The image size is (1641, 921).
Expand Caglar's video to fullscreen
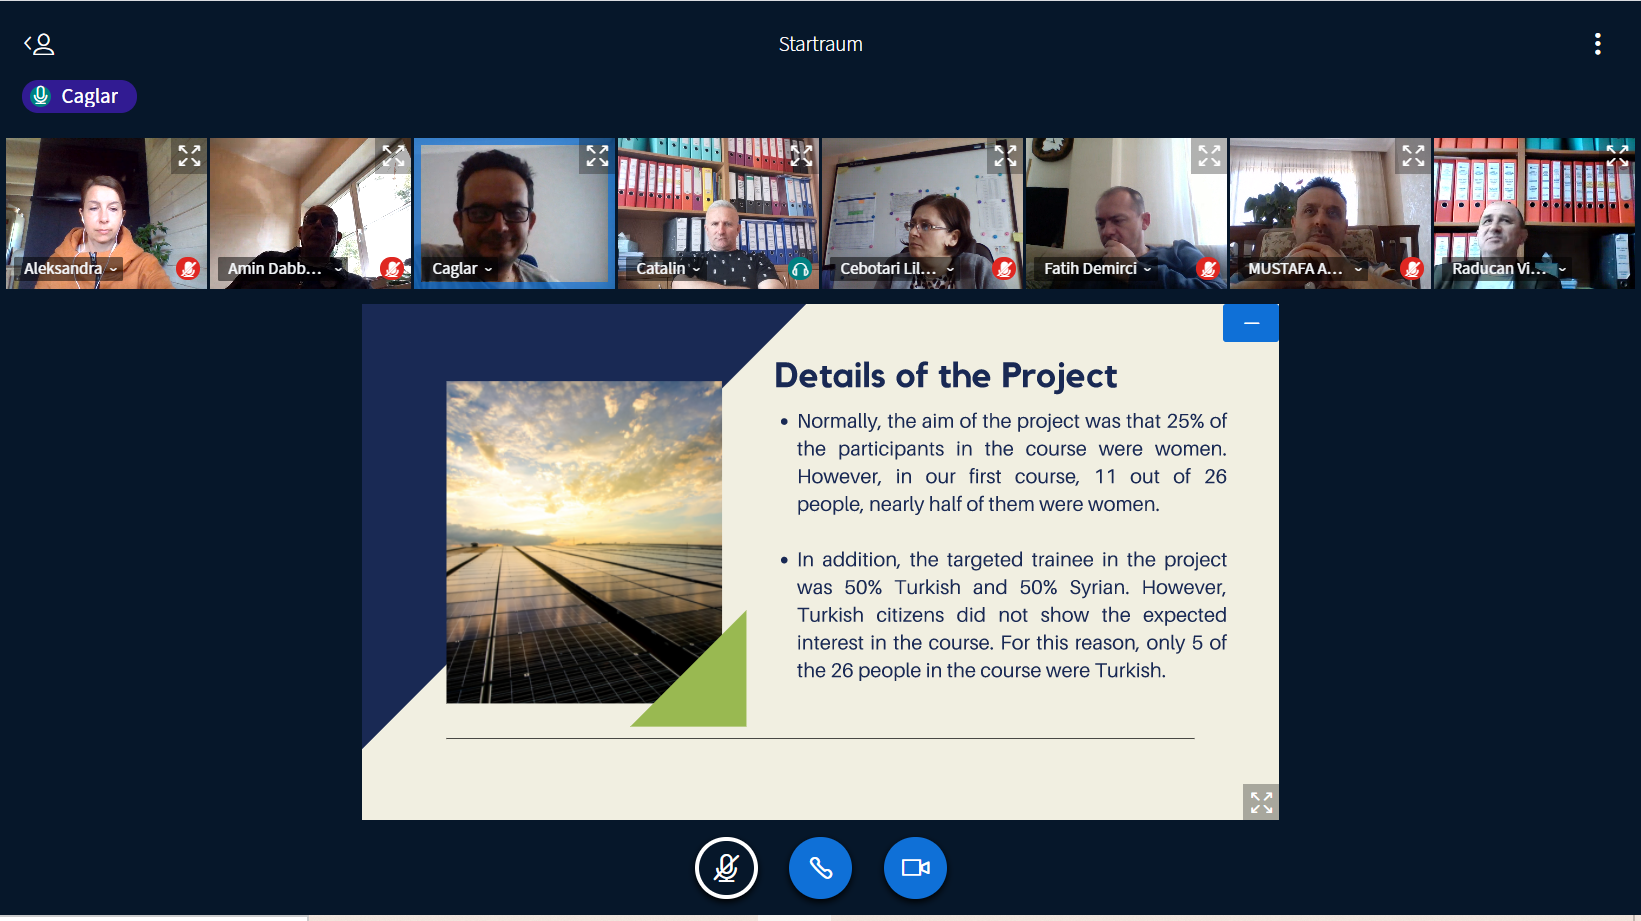597,156
